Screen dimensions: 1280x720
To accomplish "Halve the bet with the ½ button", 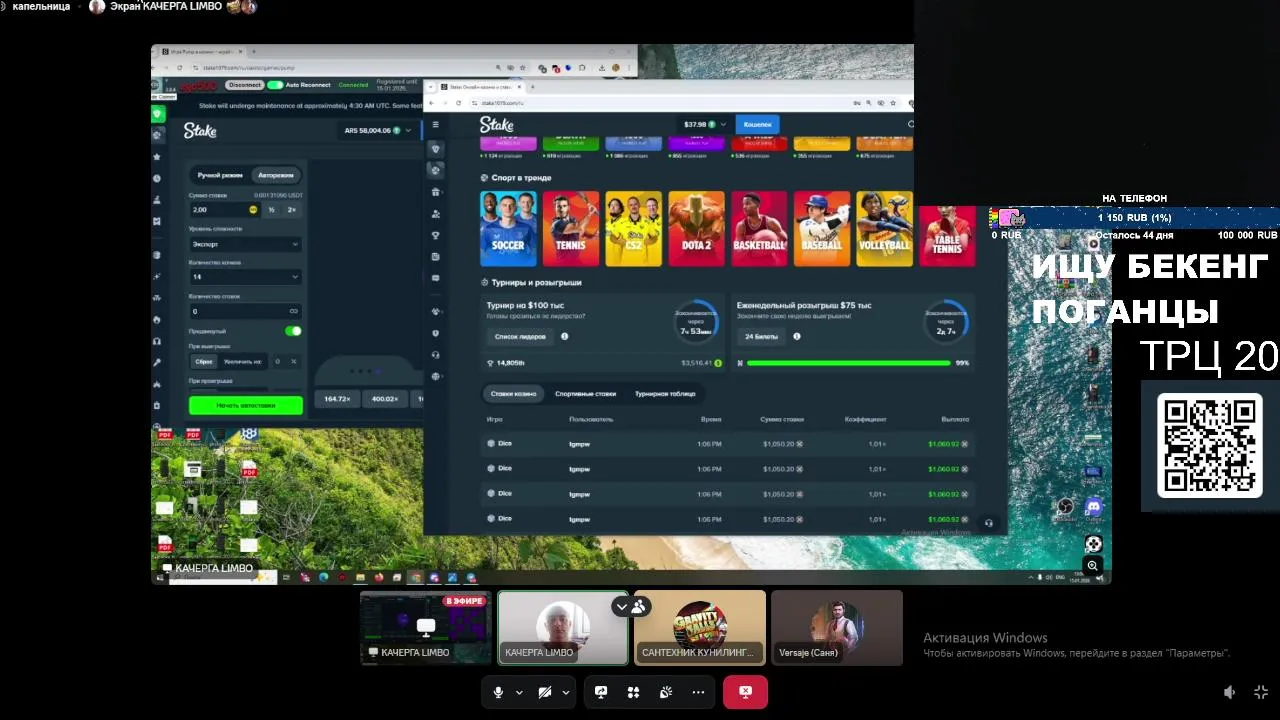I will (272, 210).
